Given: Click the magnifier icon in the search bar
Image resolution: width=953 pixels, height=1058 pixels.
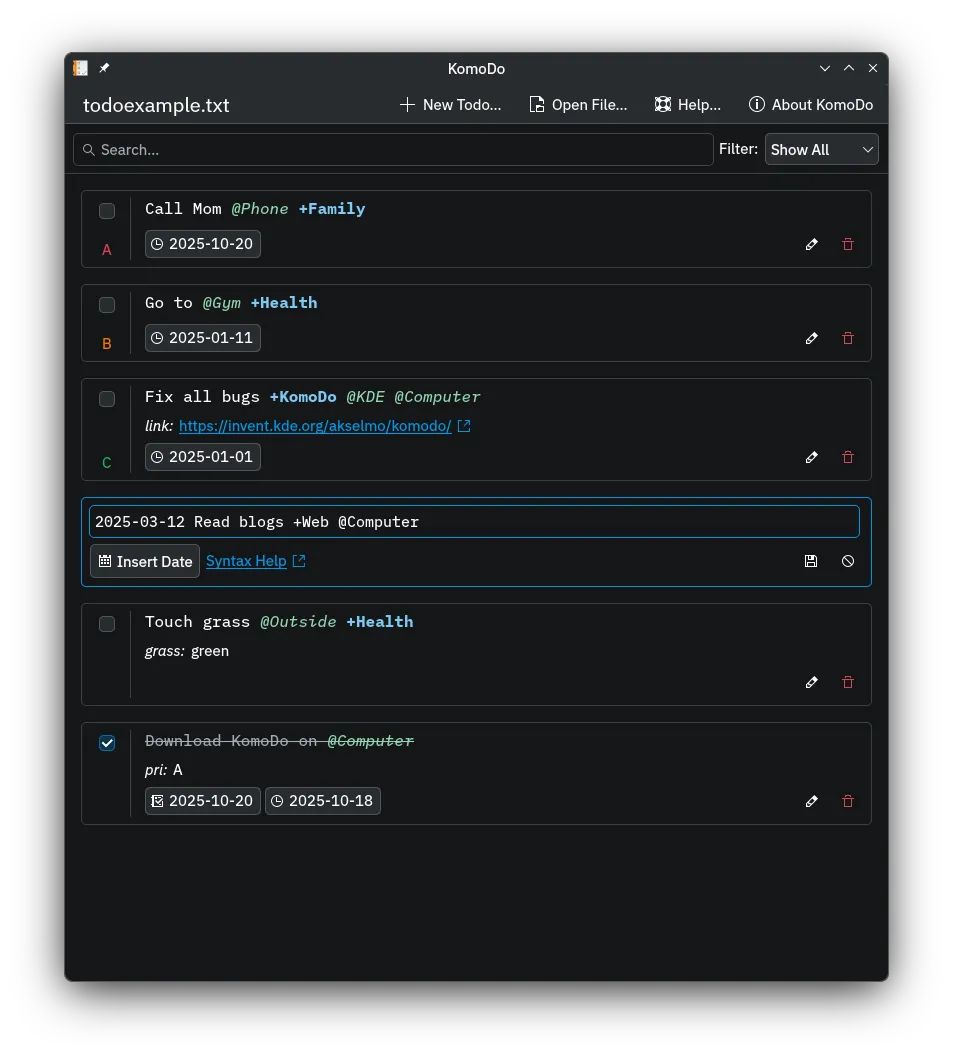Looking at the screenshot, I should pos(89,149).
